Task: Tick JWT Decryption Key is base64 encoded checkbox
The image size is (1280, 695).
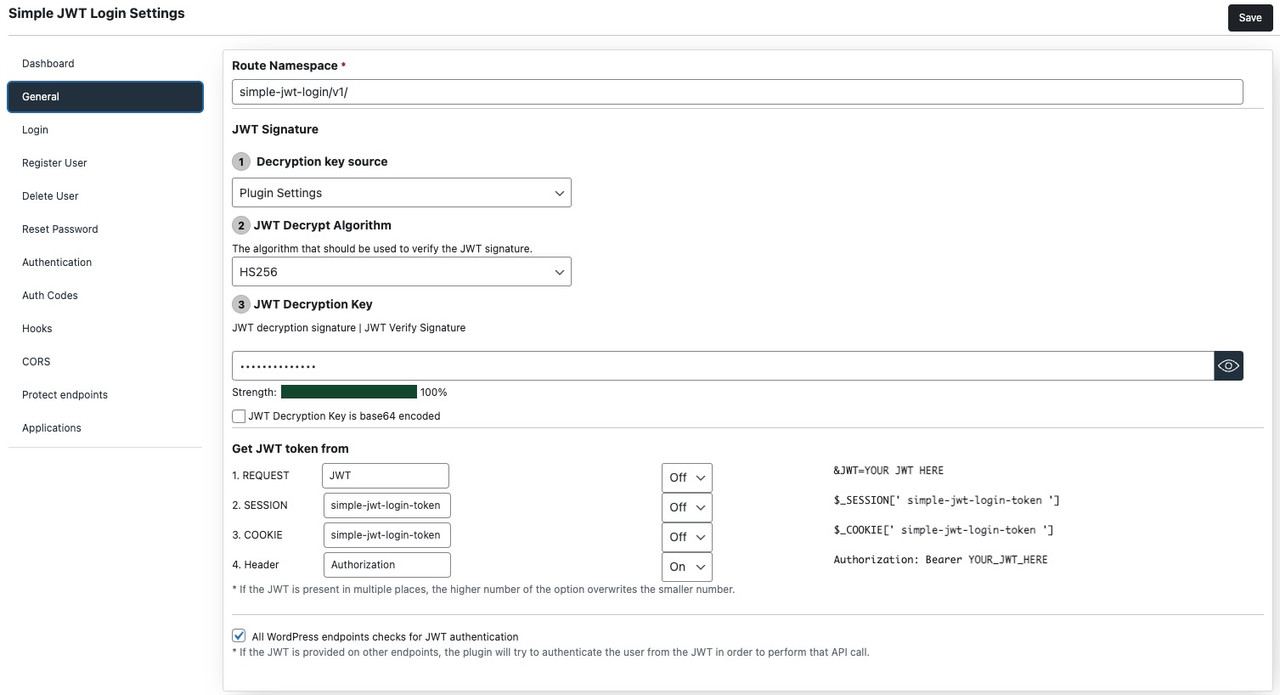Action: [239, 416]
